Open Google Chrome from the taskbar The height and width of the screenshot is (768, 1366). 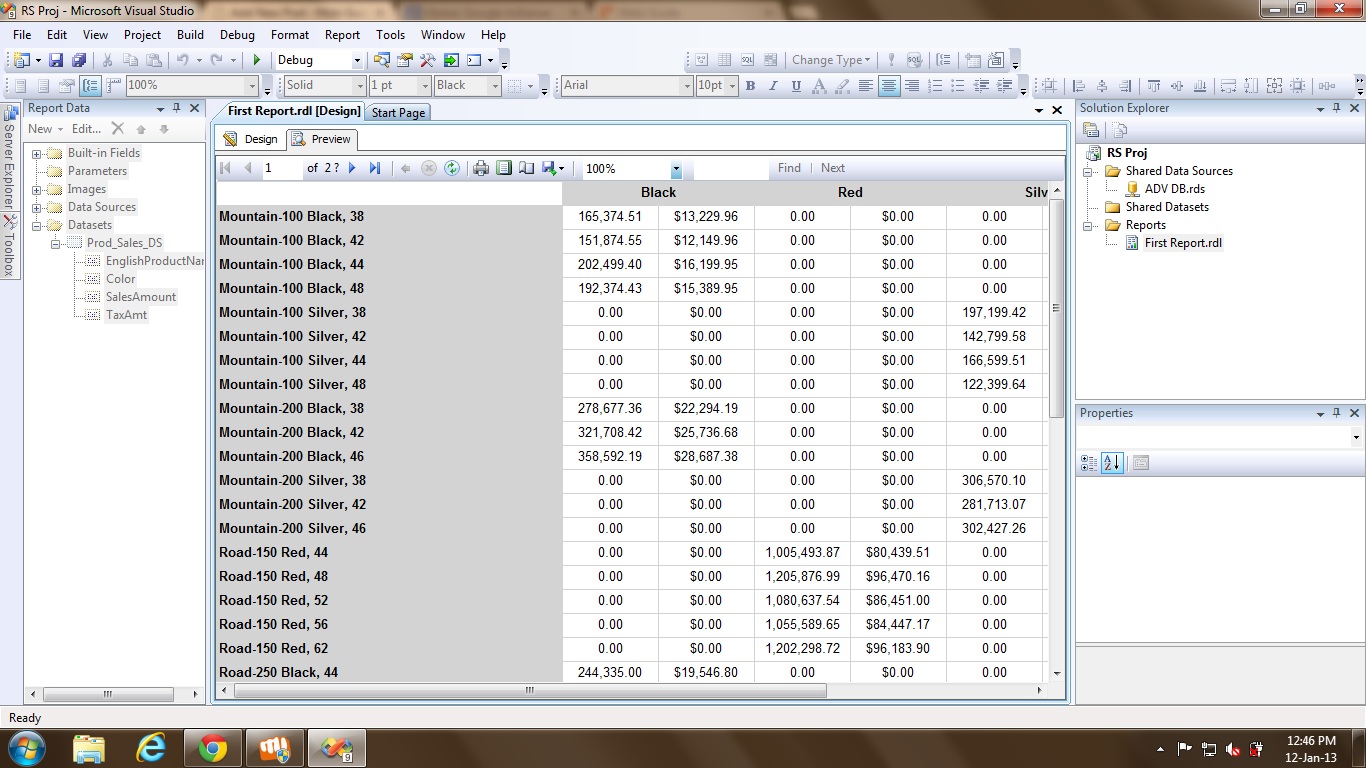click(212, 748)
